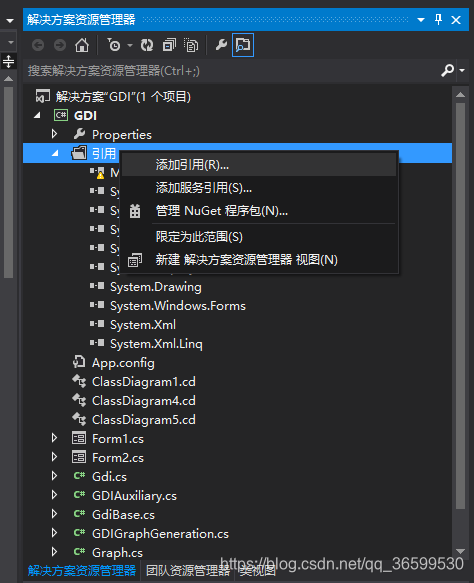The height and width of the screenshot is (583, 474).
Task: Select ClassDiagram1.cd file
Action: pyautogui.click(x=144, y=382)
